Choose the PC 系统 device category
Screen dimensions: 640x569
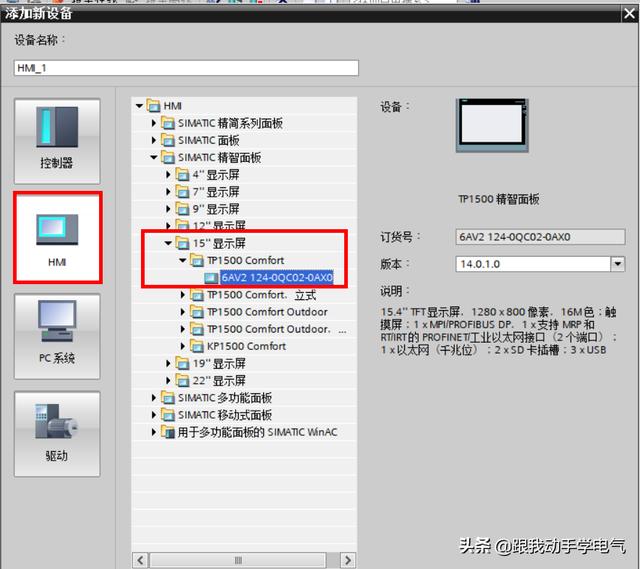[x=57, y=336]
